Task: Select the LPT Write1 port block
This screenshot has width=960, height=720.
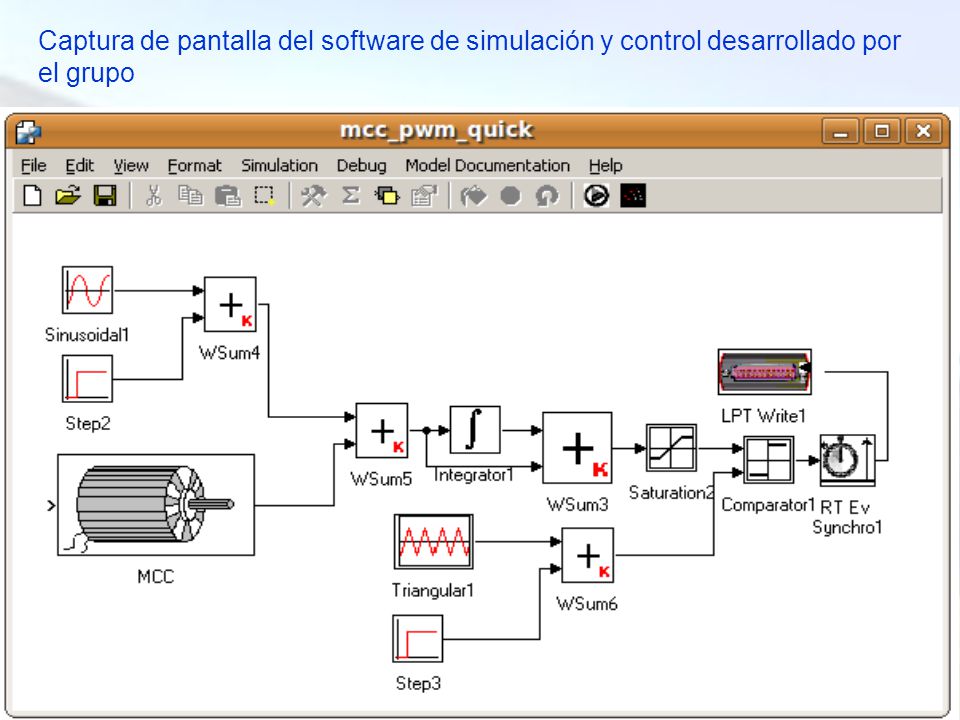Action: pyautogui.click(x=765, y=372)
